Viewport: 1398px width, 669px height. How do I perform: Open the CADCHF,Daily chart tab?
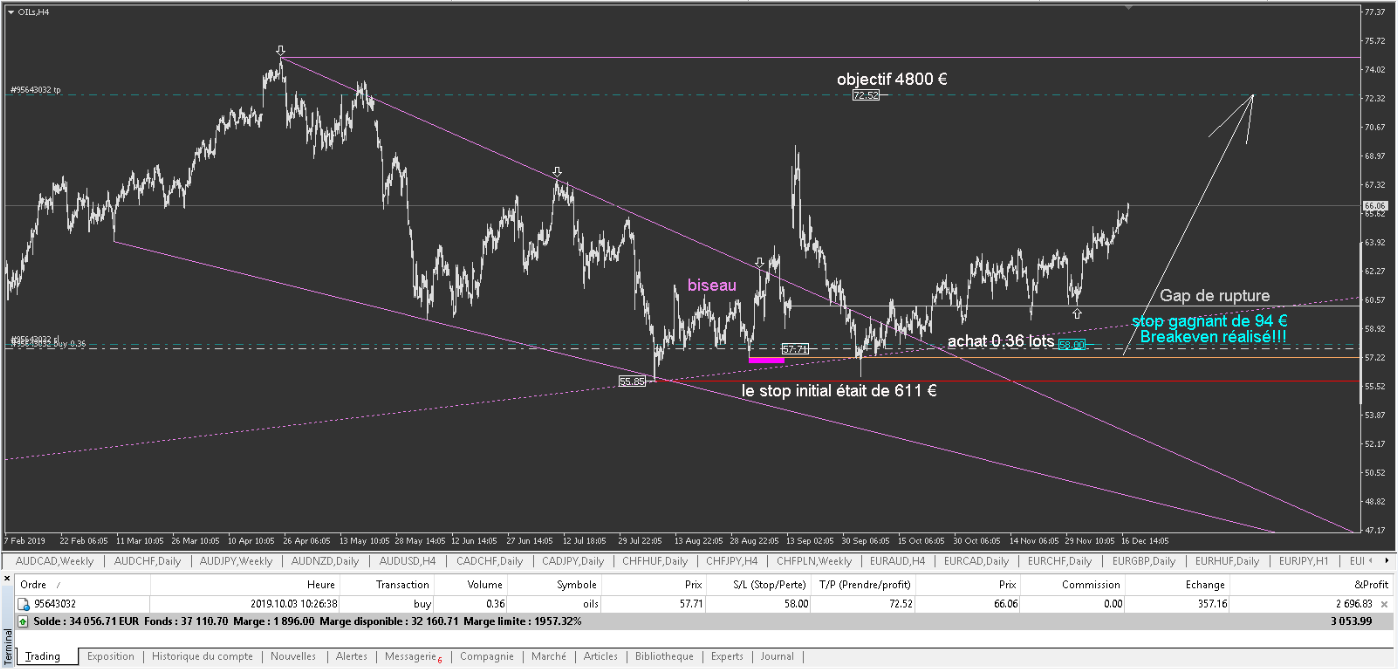tap(490, 561)
